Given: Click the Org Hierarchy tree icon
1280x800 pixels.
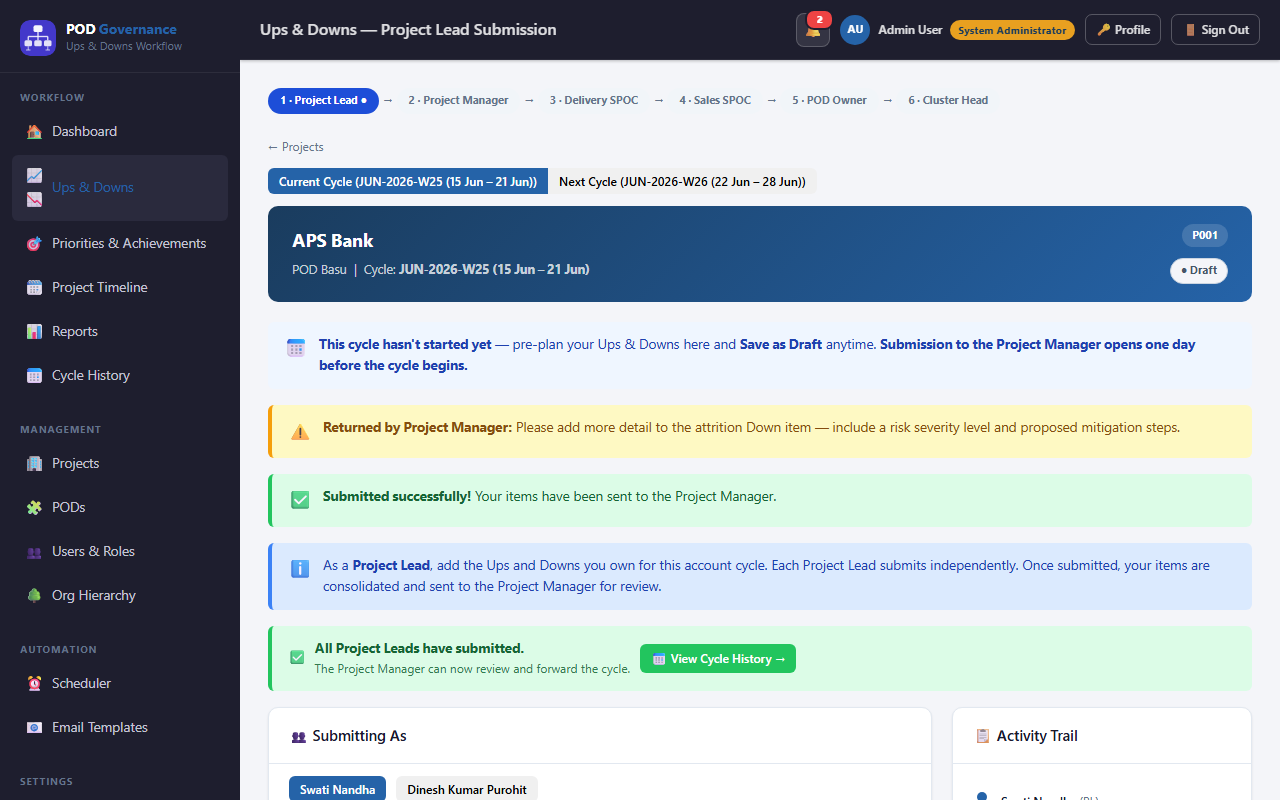Looking at the screenshot, I should pyautogui.click(x=34, y=595).
